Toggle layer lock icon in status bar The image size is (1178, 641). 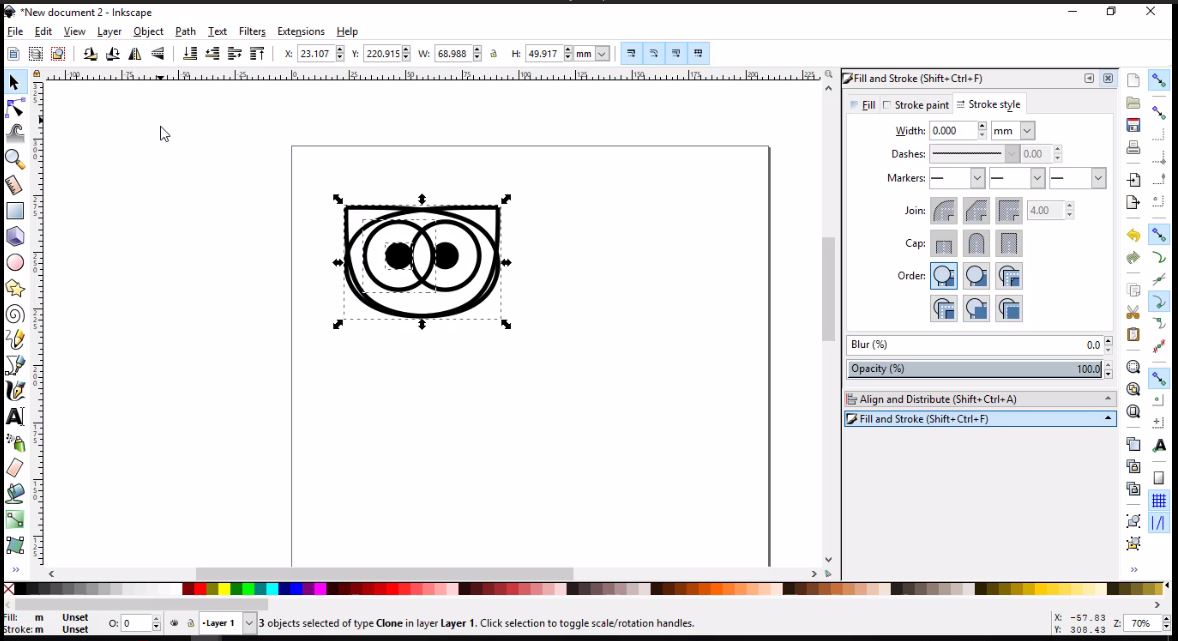point(190,623)
